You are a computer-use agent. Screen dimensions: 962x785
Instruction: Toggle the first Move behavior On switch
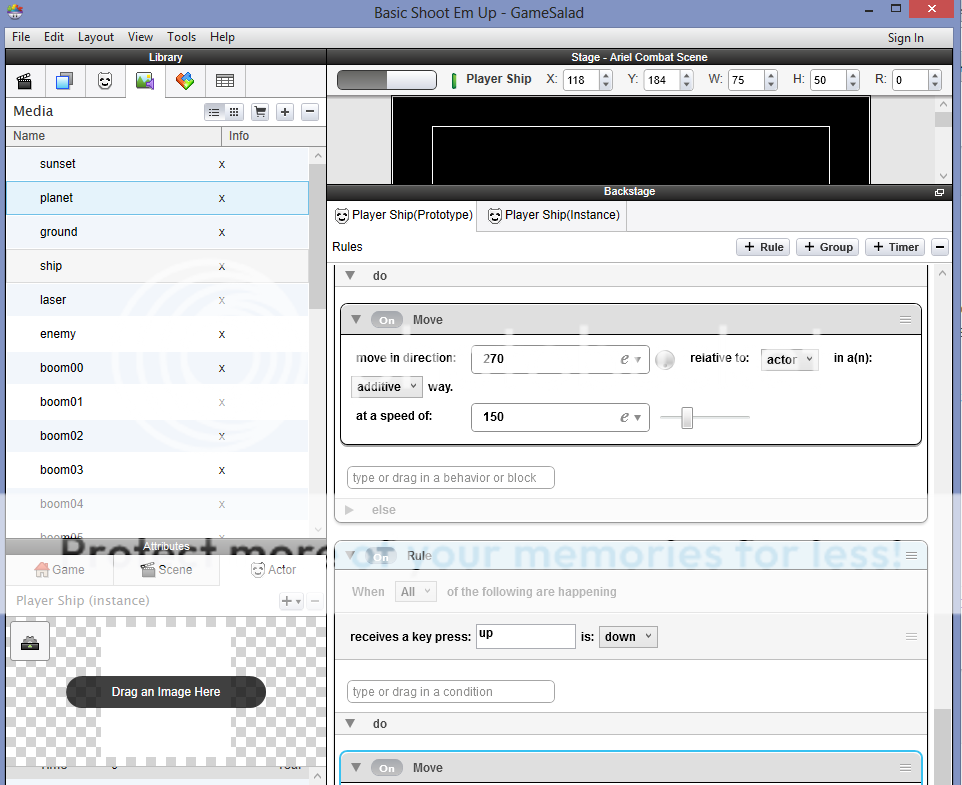coord(387,320)
